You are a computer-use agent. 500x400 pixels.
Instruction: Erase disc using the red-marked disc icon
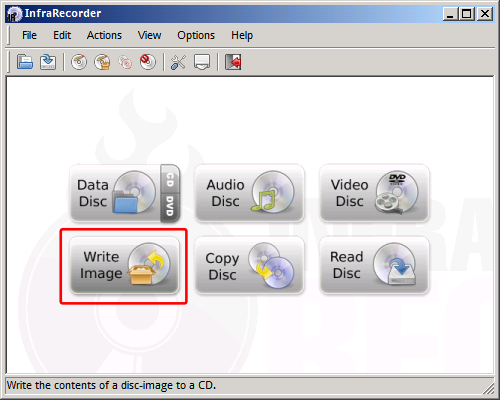[x=148, y=62]
